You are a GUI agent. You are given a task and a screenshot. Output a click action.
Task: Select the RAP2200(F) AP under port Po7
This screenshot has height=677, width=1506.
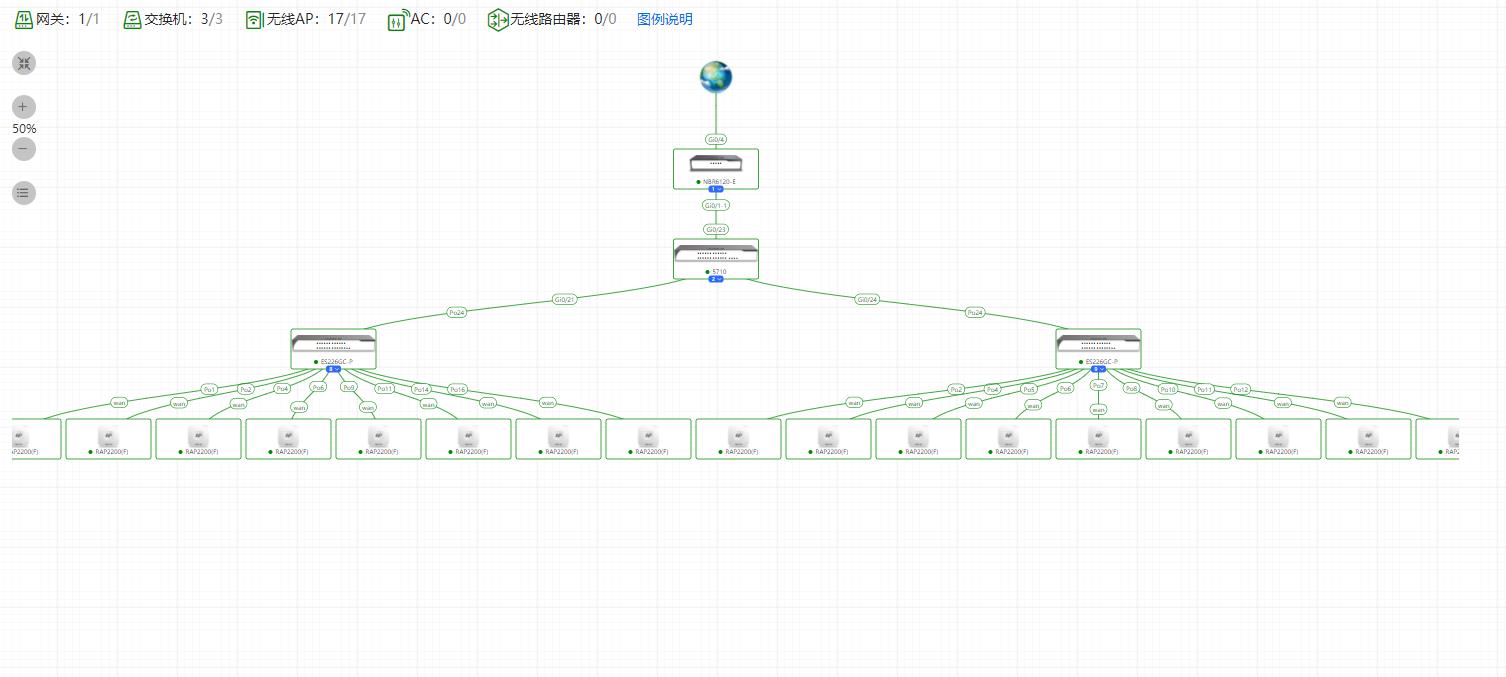point(1098,438)
